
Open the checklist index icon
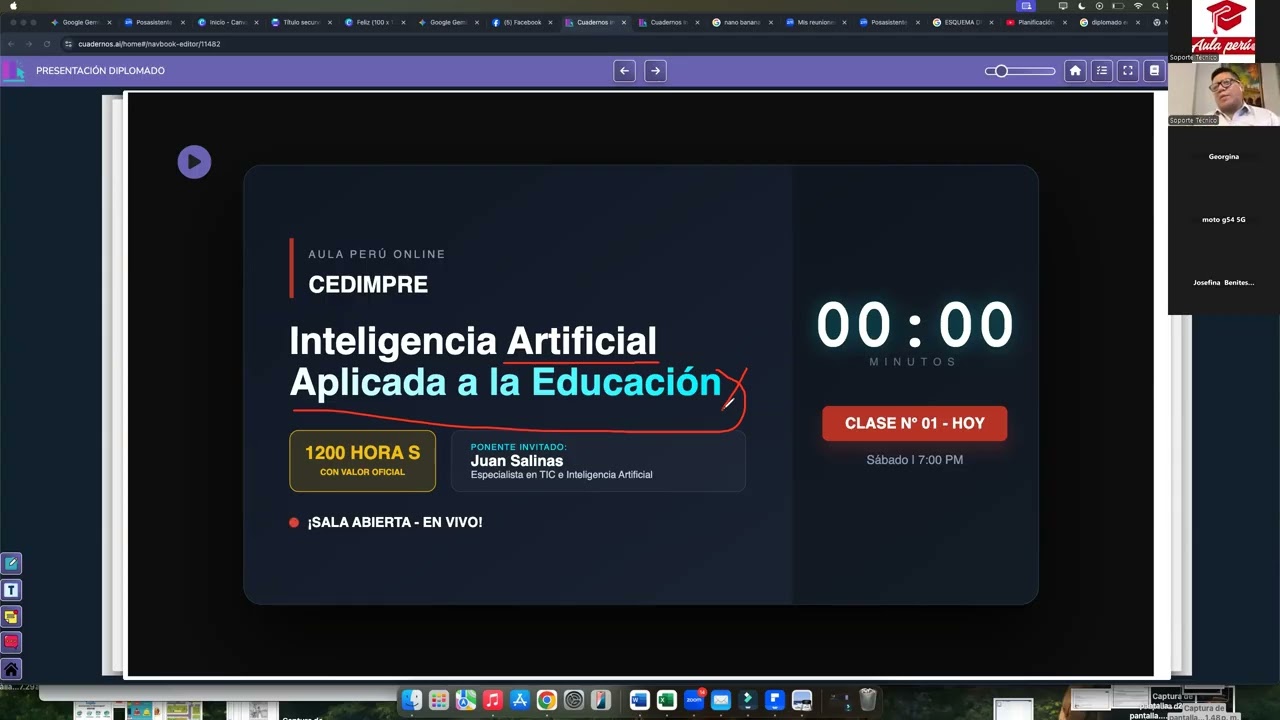[1101, 71]
